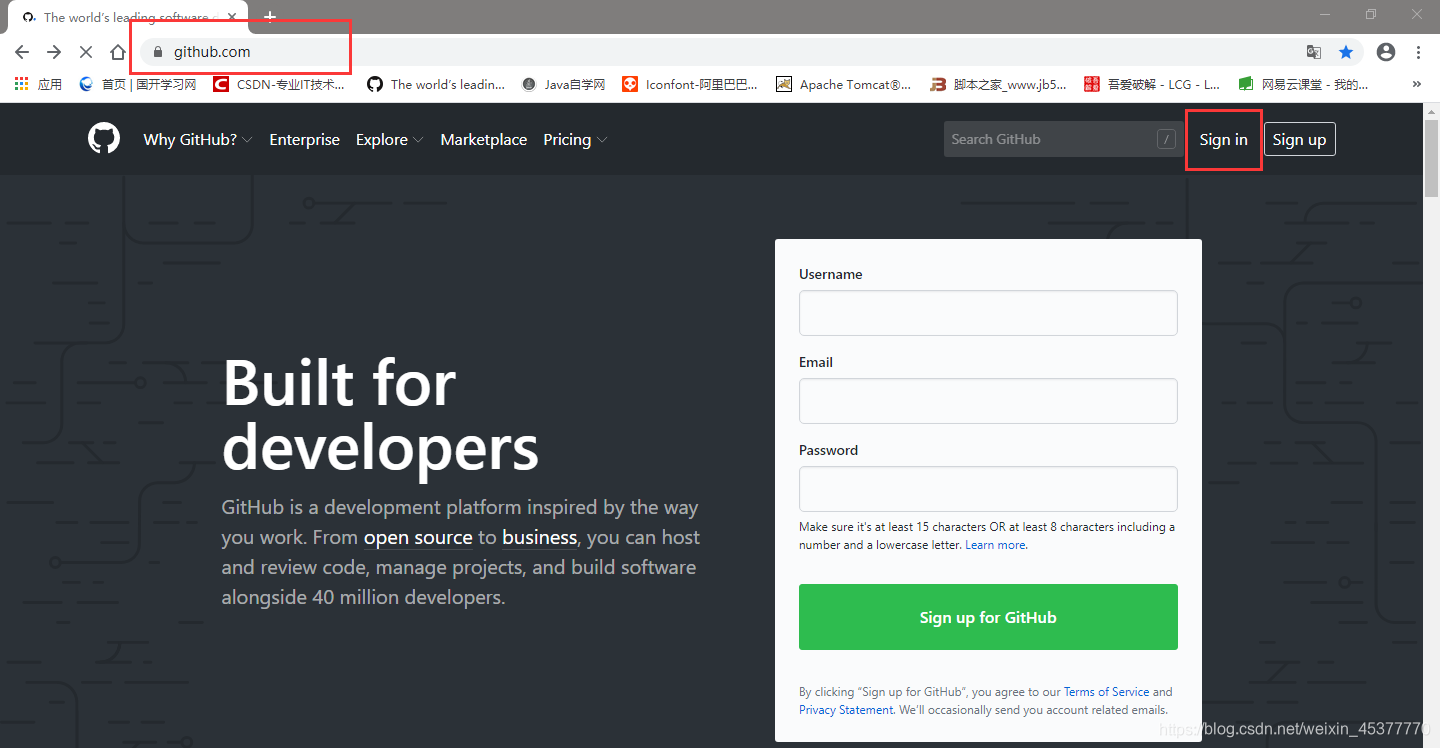Focus the Email input field
The image size is (1440, 748).
[x=988, y=401]
